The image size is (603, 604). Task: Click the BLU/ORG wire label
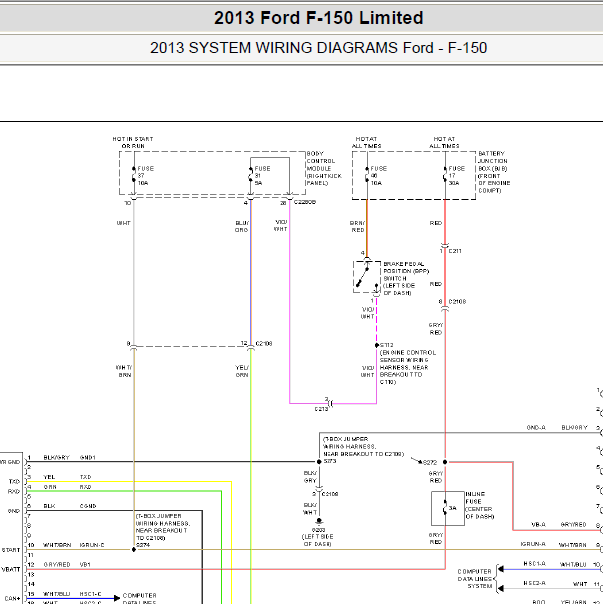[x=242, y=226]
